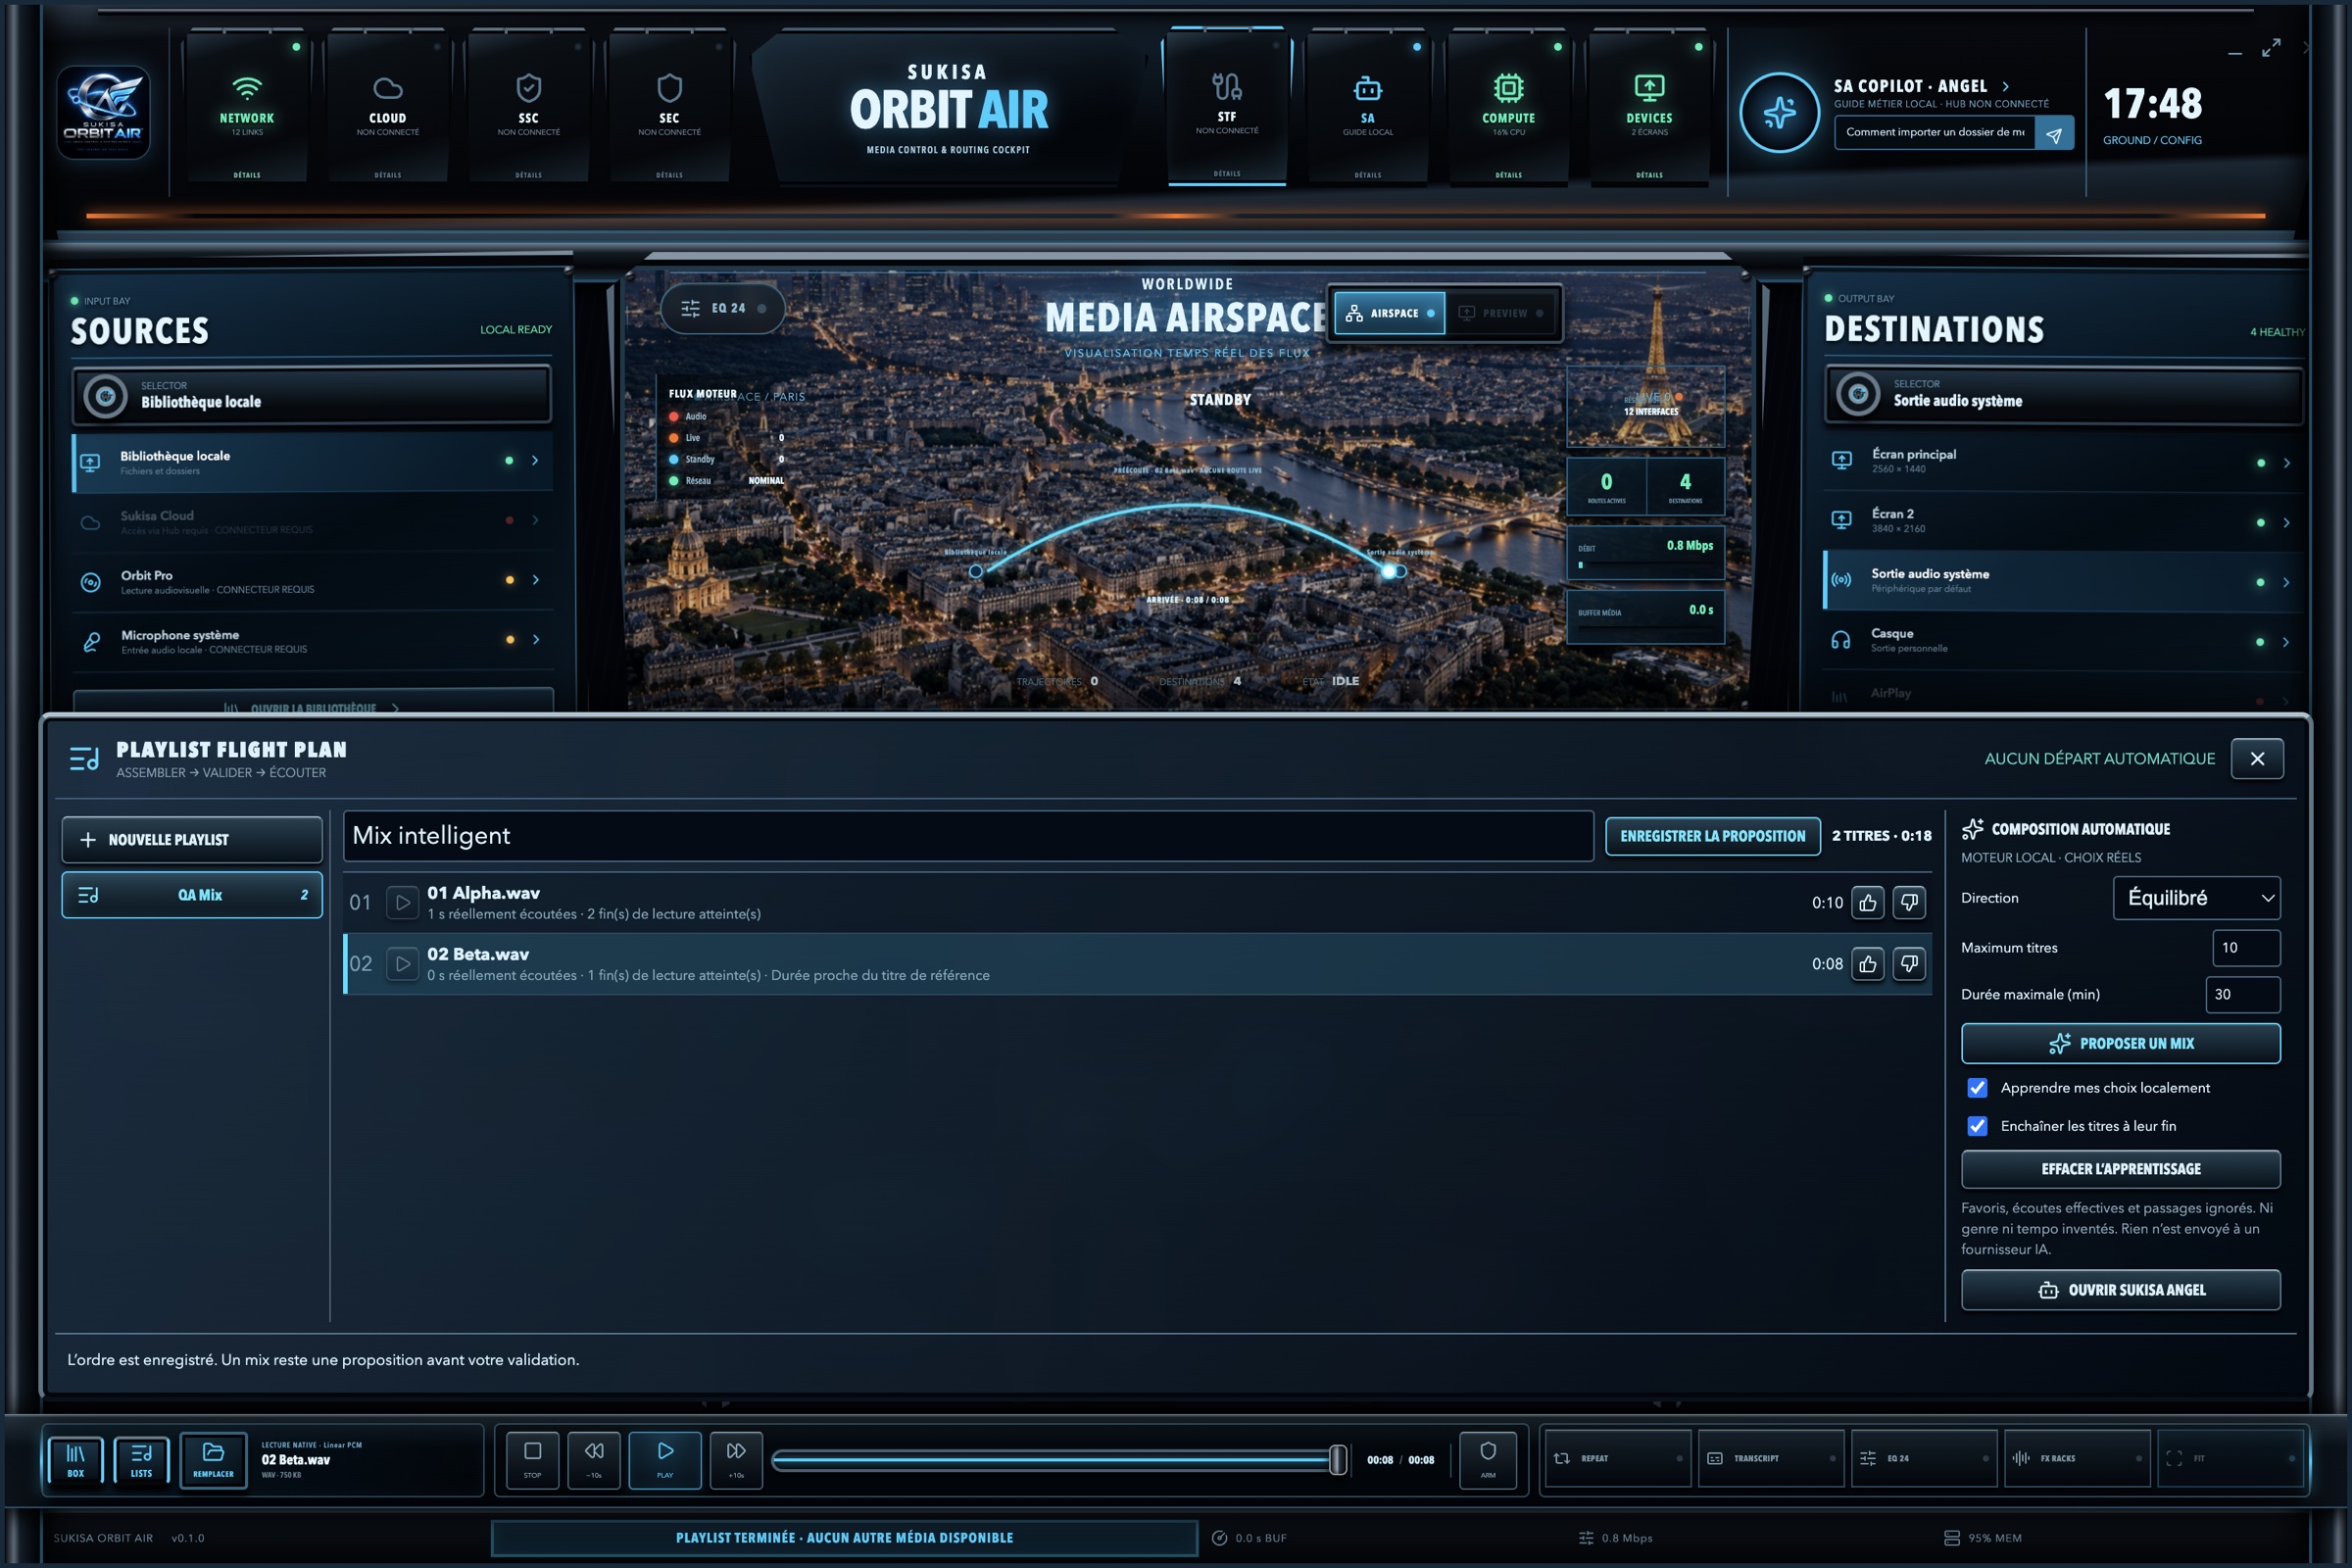Toggle Repeat mode
This screenshot has width=2352, height=1568.
1618,1459
